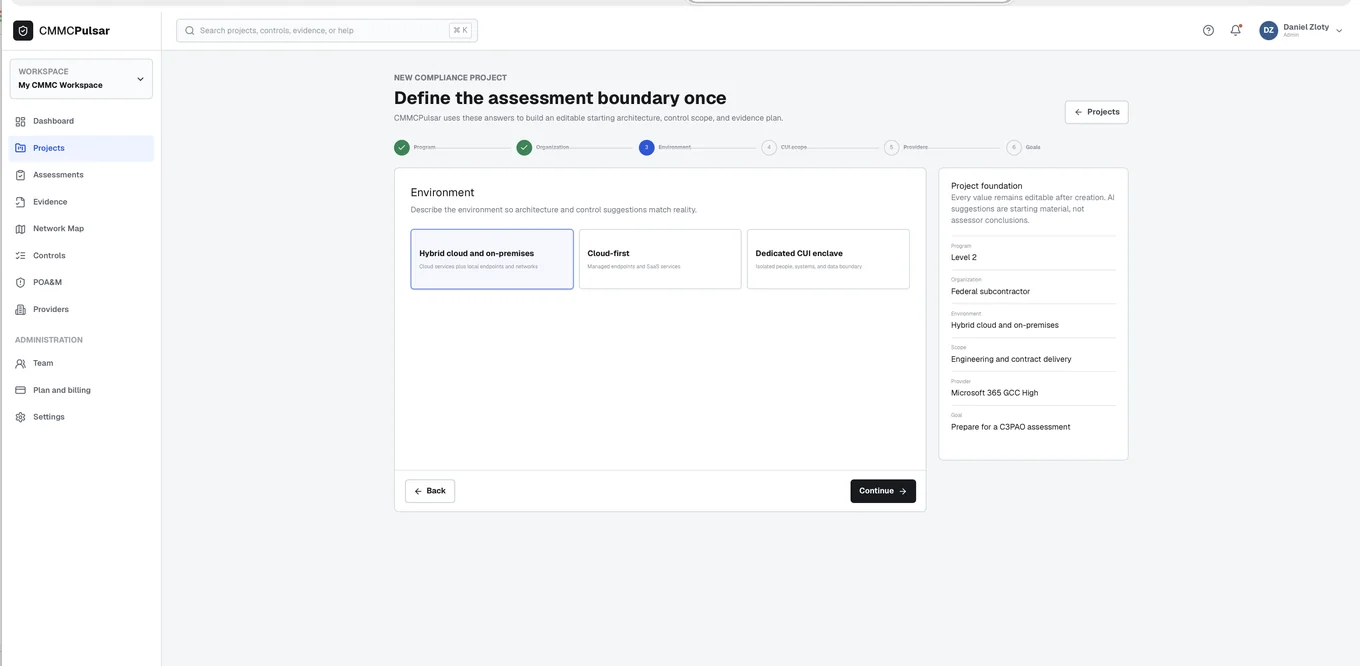Viewport: 1360px width, 666px height.
Task: Click the Settings gear icon
Action: (20, 417)
